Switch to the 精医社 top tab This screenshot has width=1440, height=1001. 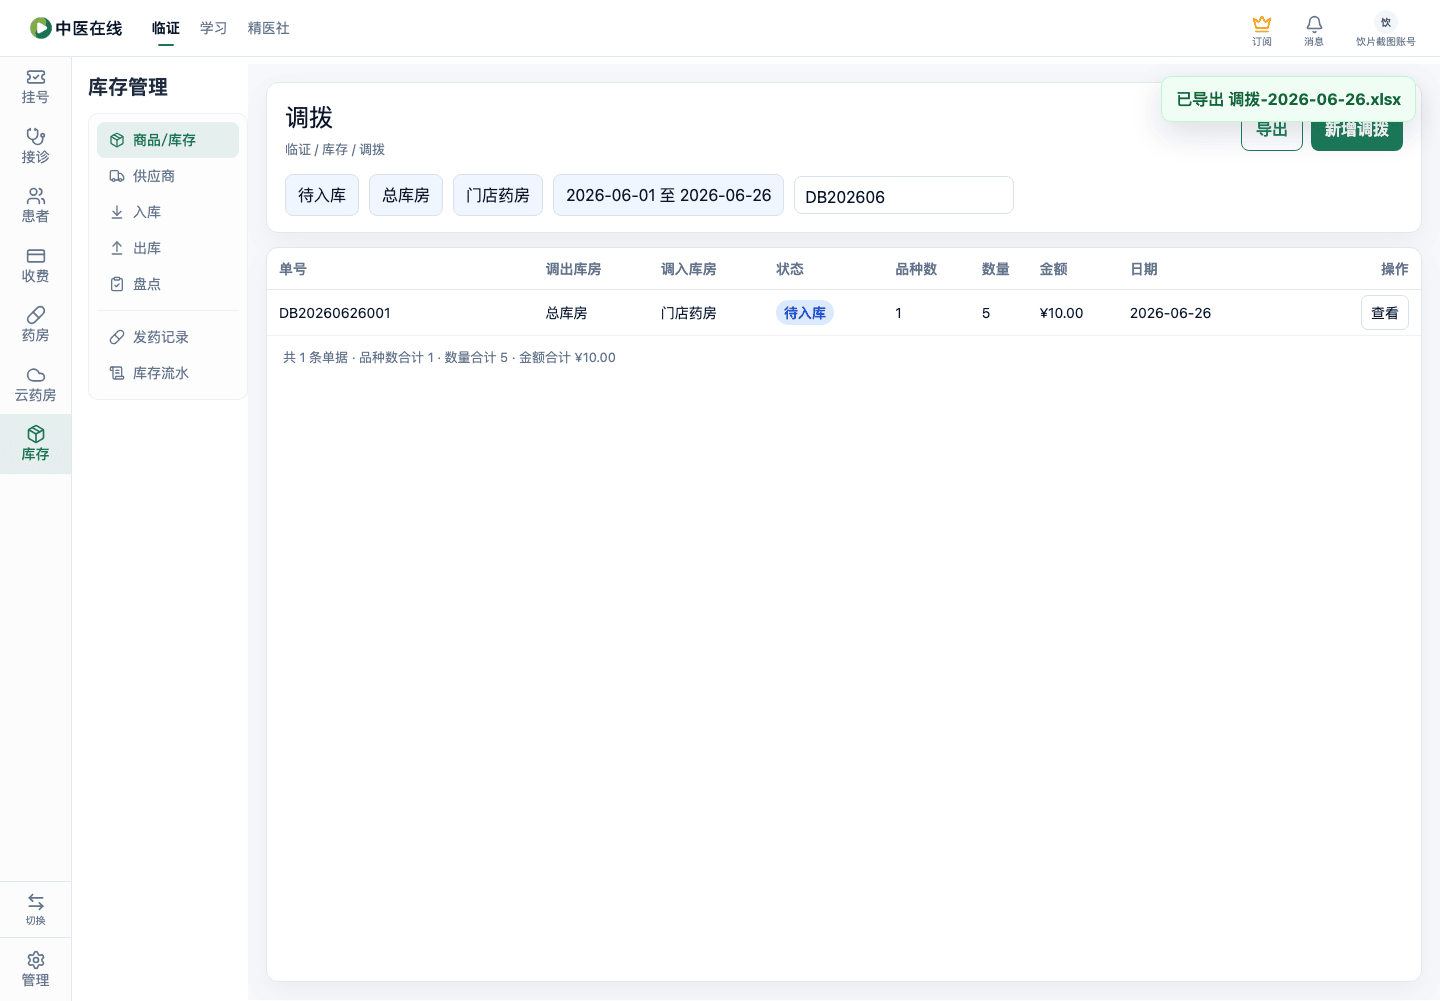[269, 28]
